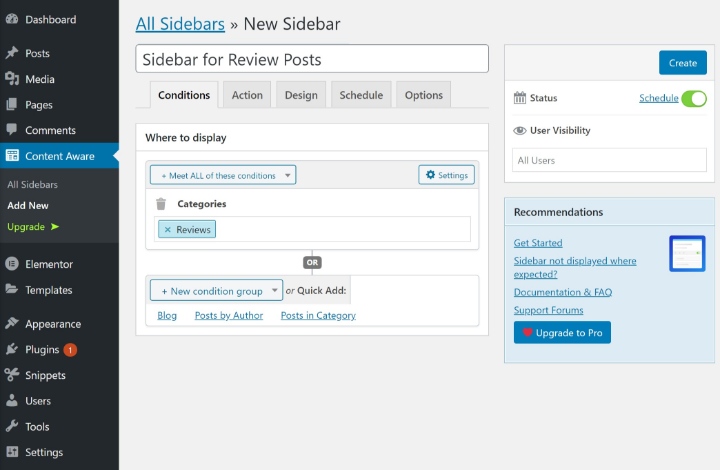Click the Elementor icon
This screenshot has height=470, width=720.
point(12,264)
